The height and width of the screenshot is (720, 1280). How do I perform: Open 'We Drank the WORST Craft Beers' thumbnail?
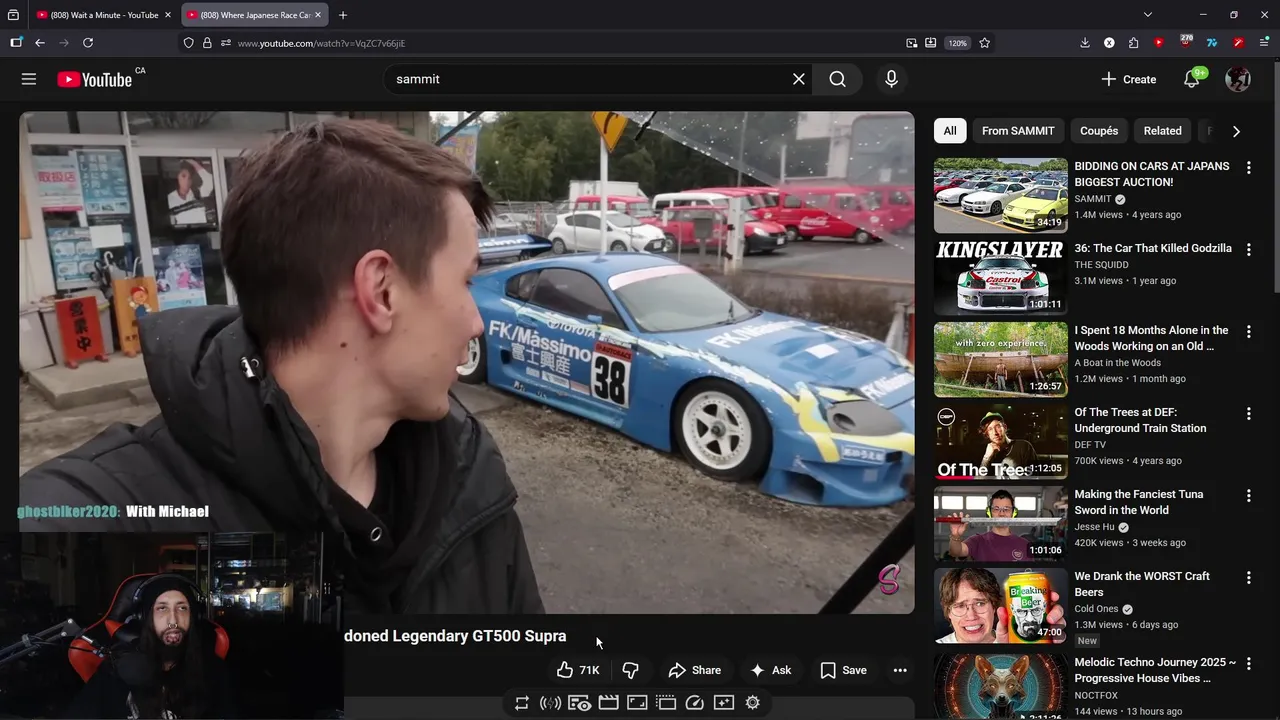tap(1001, 605)
